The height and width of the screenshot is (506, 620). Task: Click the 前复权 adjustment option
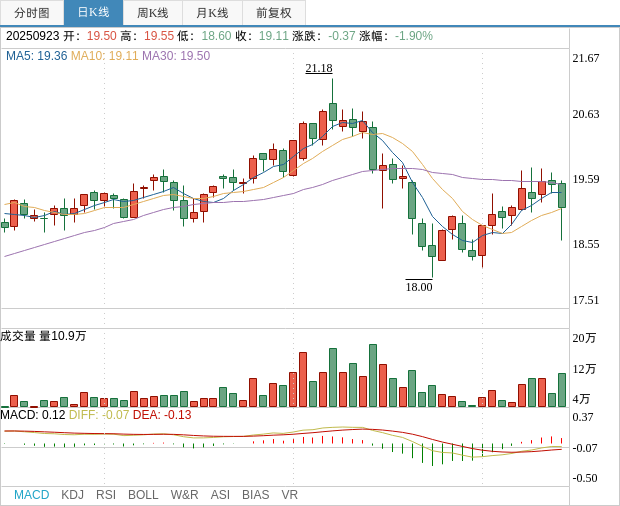coord(273,13)
